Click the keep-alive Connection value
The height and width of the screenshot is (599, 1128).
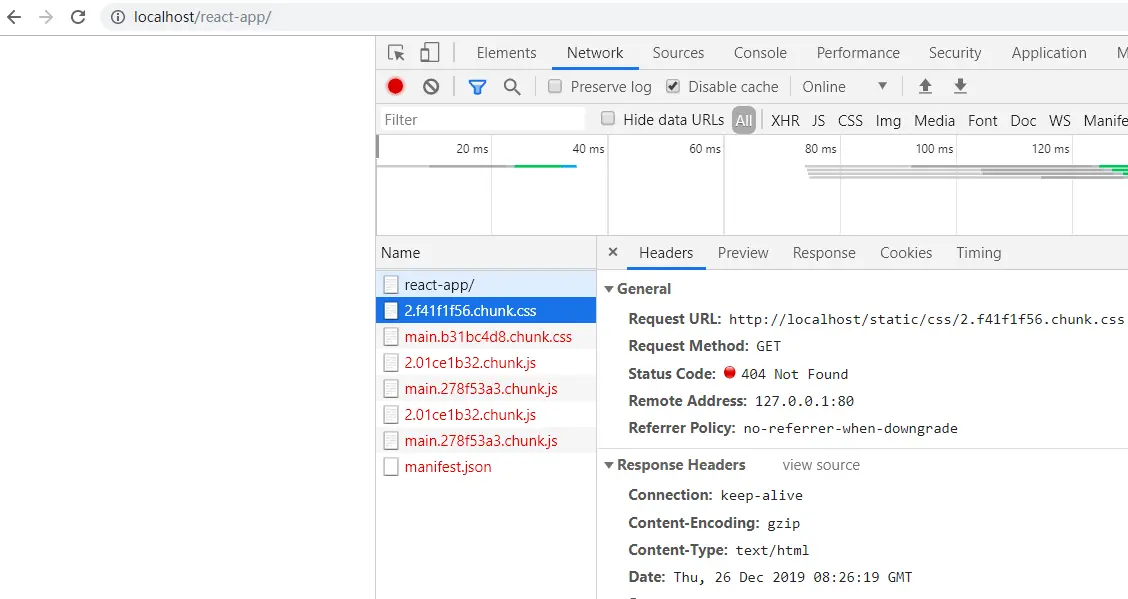(761, 495)
